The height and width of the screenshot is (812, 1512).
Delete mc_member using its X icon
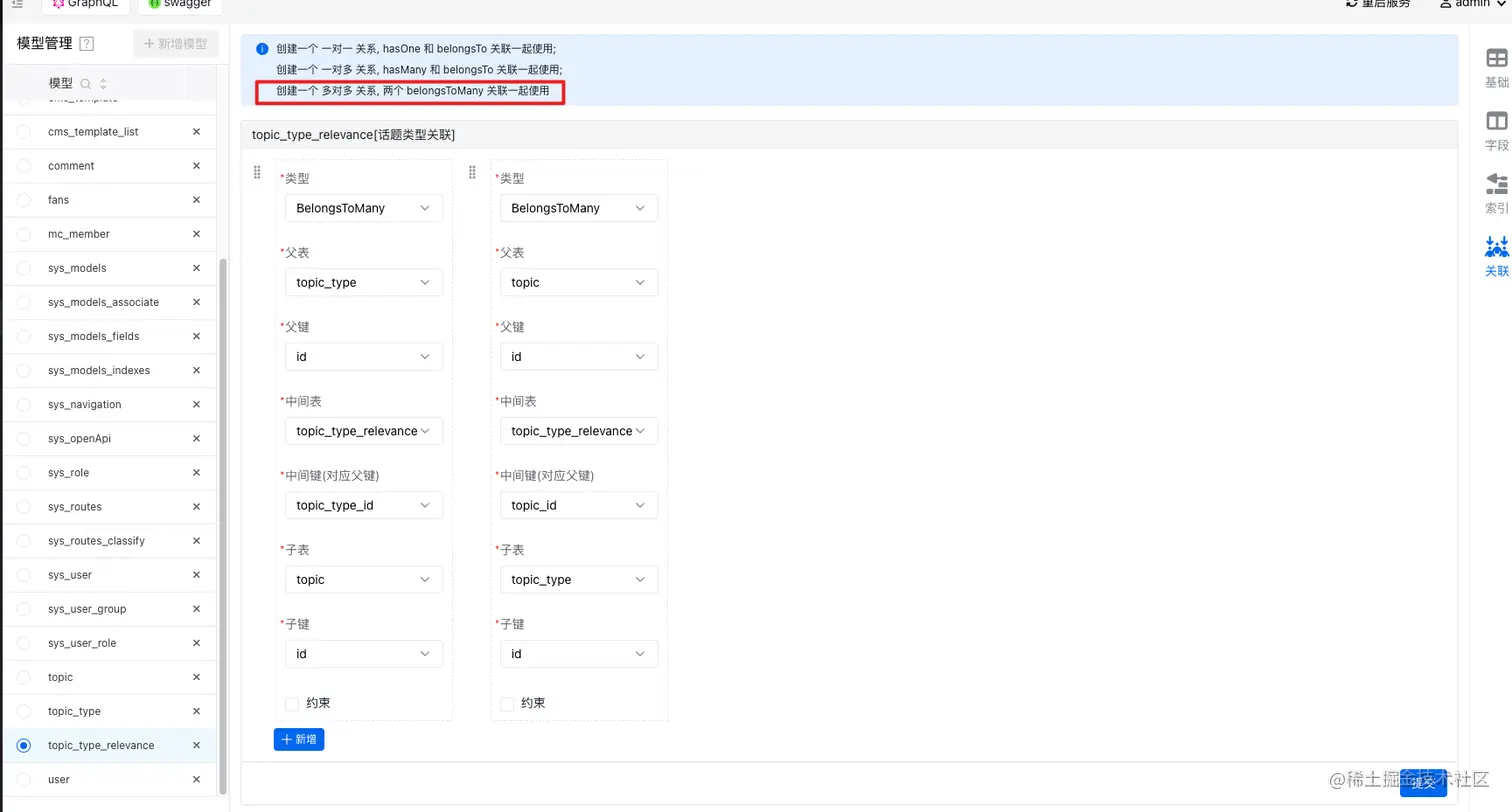[x=196, y=234]
